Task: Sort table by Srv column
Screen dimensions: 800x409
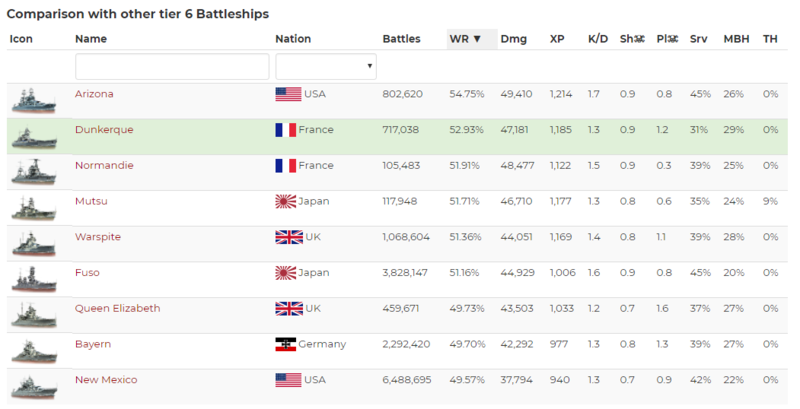Action: (699, 39)
